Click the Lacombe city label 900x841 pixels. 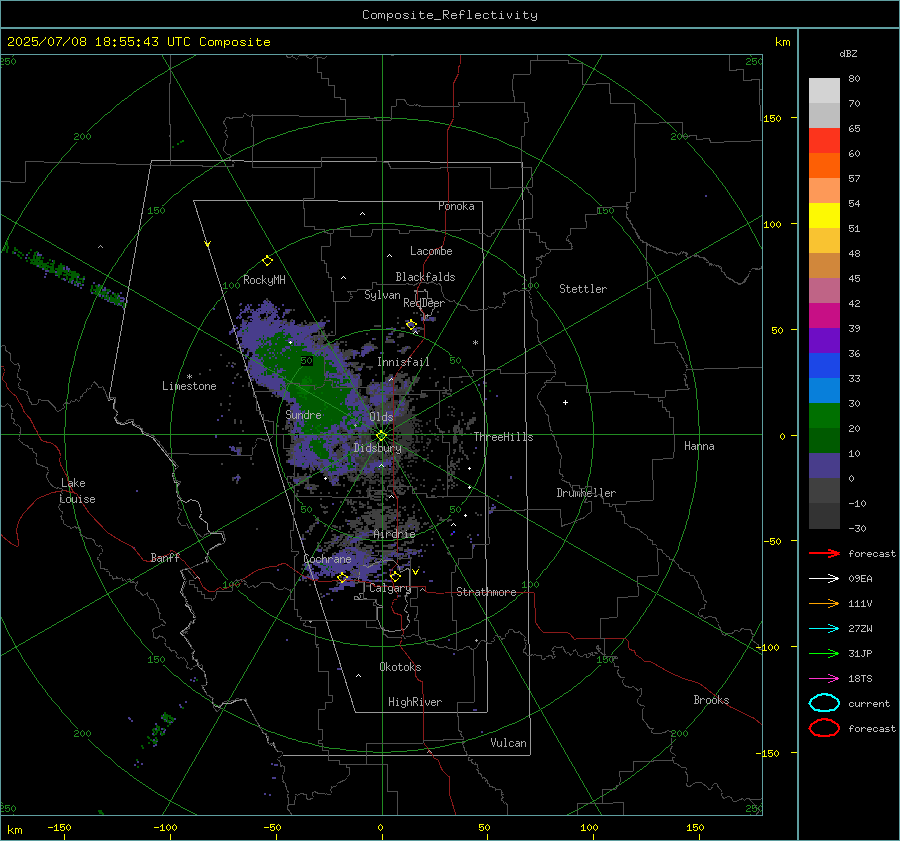coord(431,251)
